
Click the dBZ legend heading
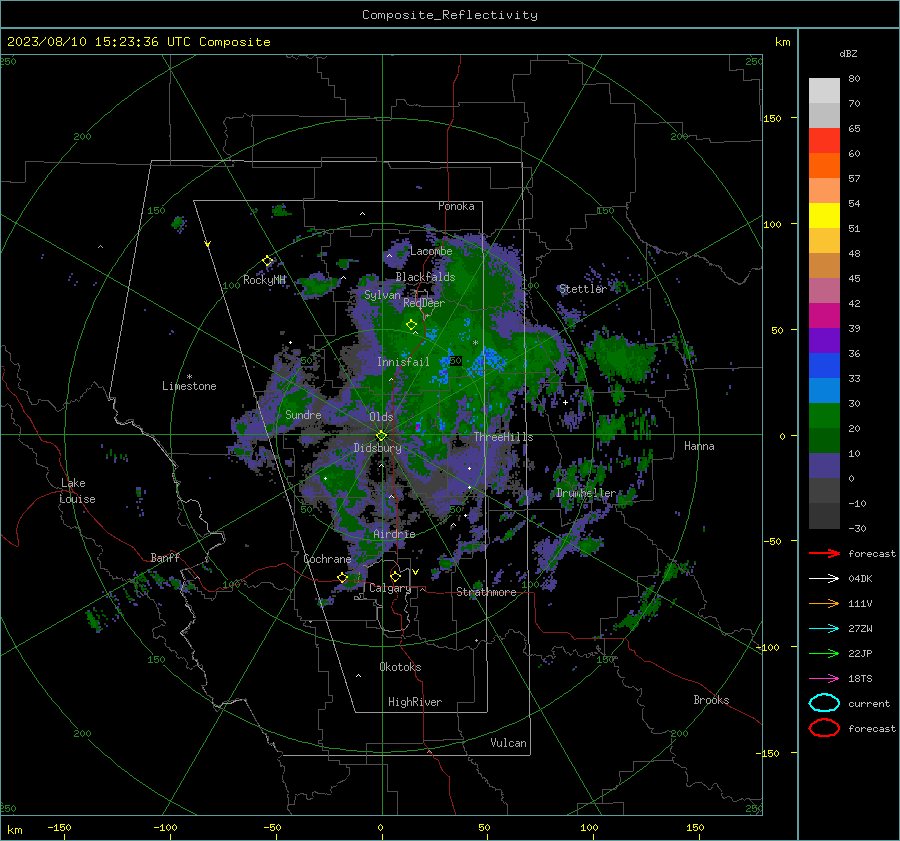[848, 53]
